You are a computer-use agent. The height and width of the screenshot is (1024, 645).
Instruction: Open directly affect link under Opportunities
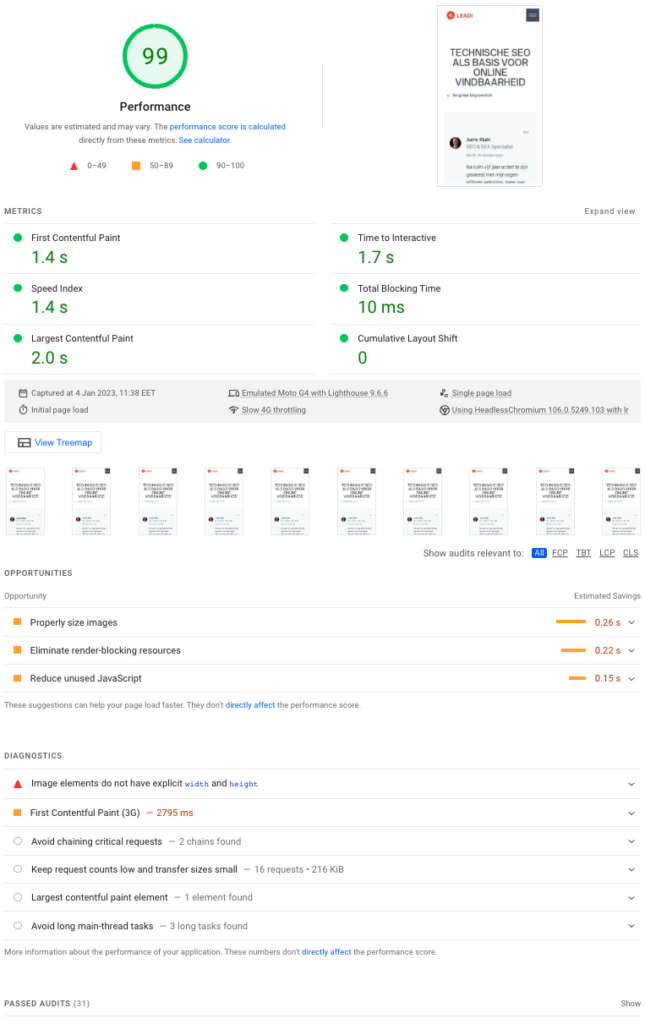tap(250, 705)
